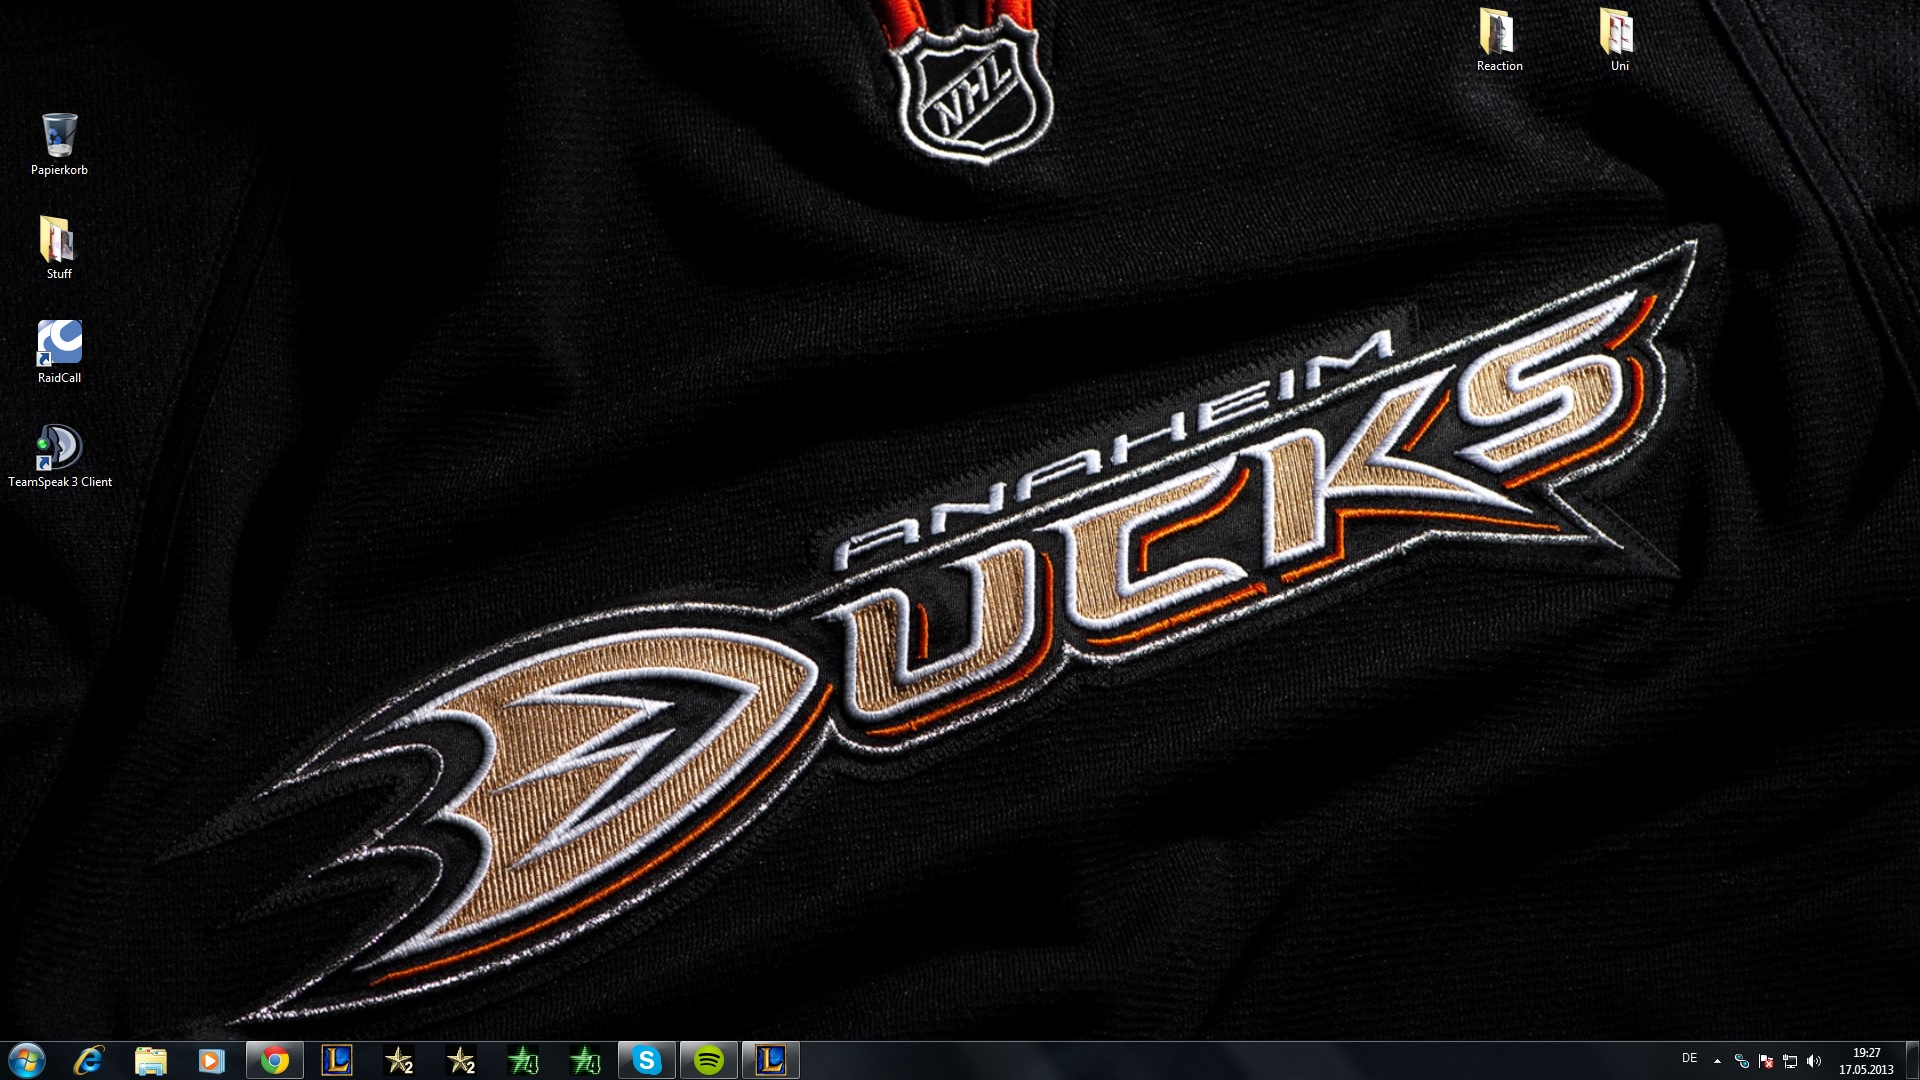The width and height of the screenshot is (1920, 1080).
Task: Open the Papierkorb recycle bin
Action: point(59,144)
